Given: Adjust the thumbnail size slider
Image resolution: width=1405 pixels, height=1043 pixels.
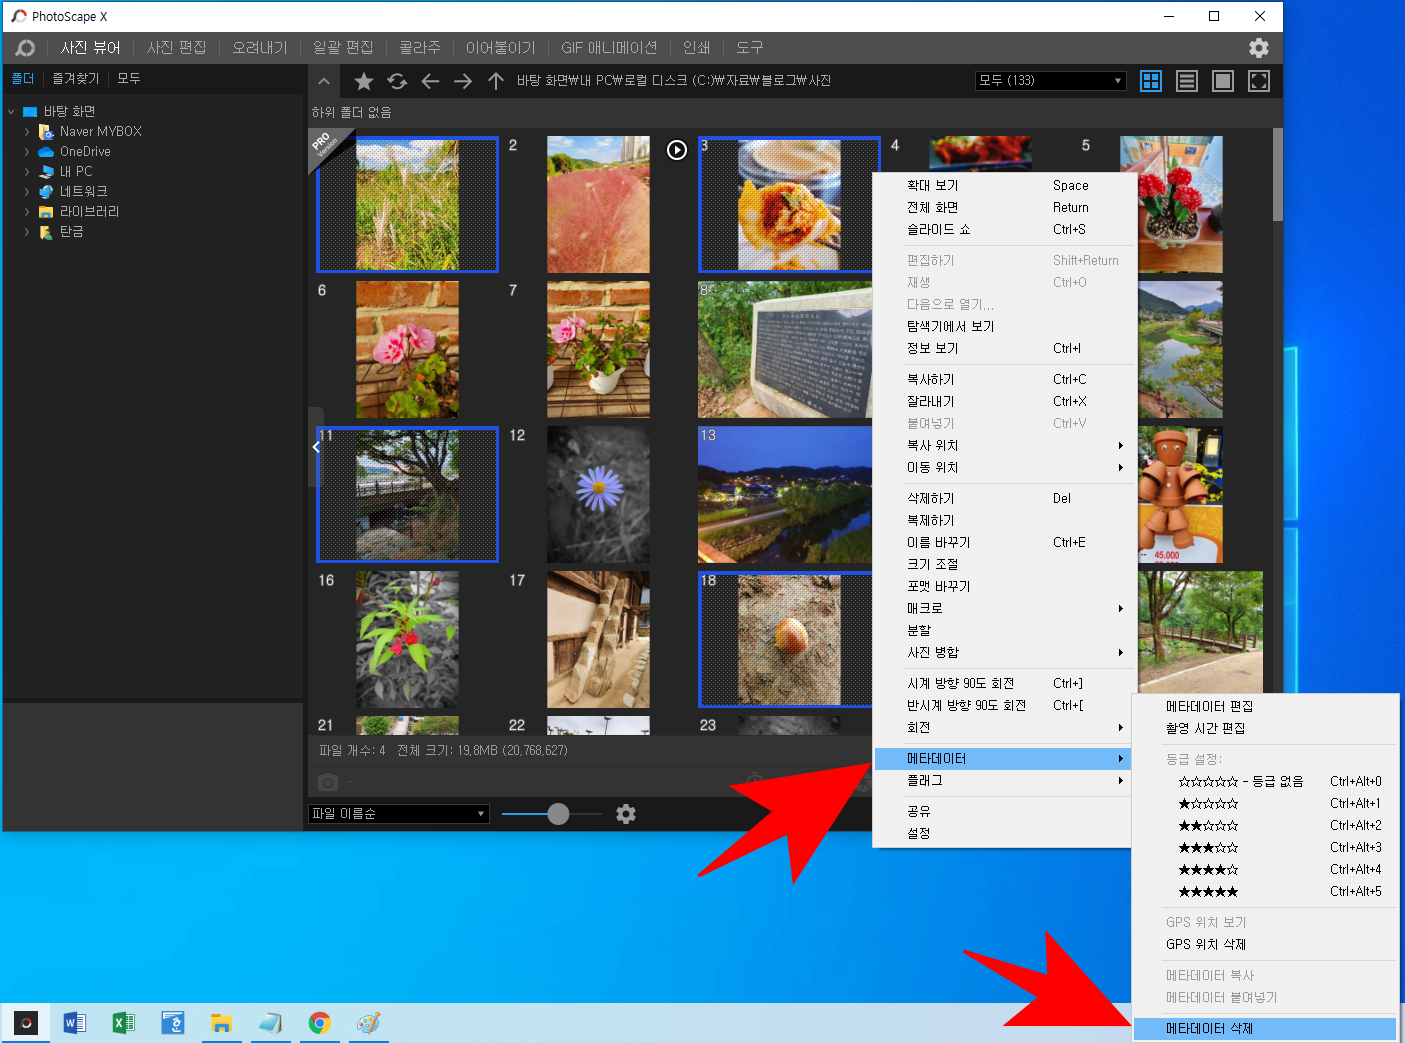Looking at the screenshot, I should [558, 814].
